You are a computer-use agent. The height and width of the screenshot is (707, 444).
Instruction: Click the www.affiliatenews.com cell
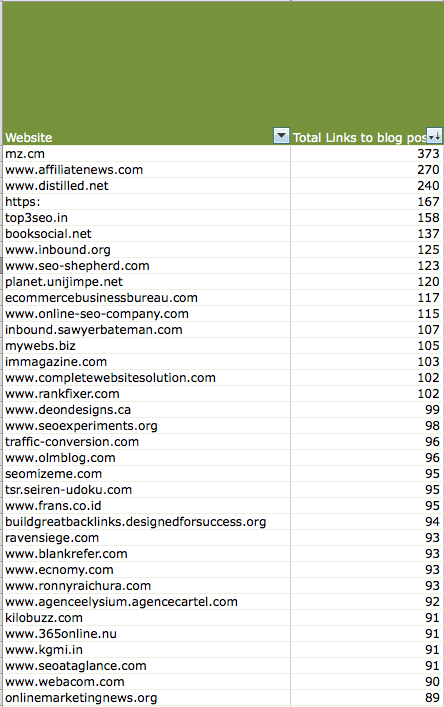click(146, 170)
